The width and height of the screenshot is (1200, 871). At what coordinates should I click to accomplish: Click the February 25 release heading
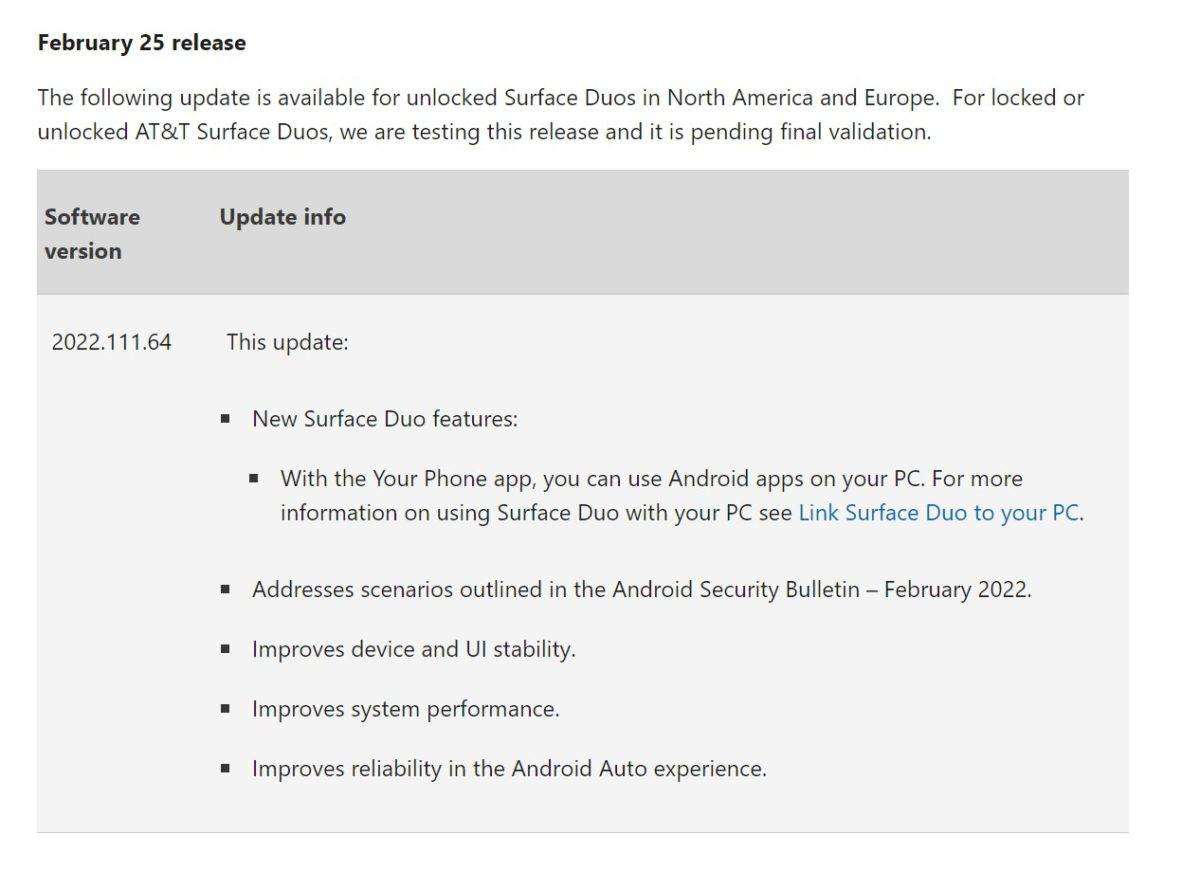(x=141, y=43)
